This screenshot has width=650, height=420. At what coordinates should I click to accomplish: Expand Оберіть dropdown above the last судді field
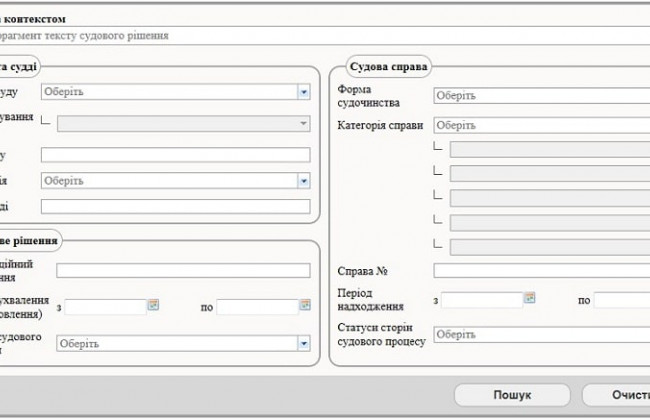coord(303,181)
